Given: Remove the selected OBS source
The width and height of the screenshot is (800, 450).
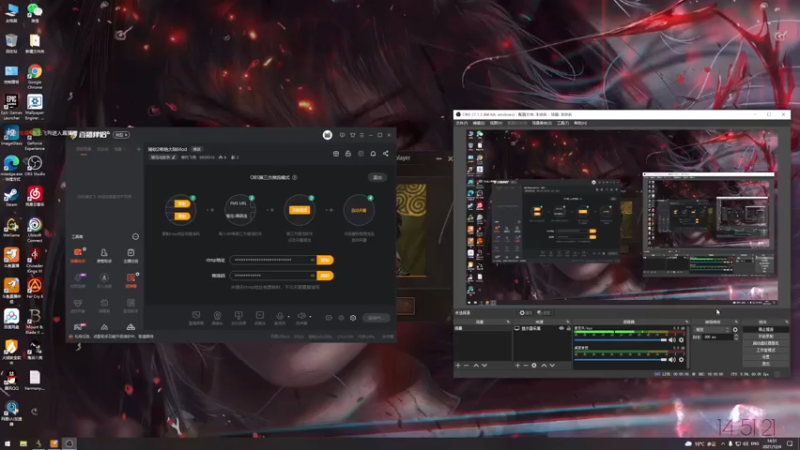Looking at the screenshot, I should 526,365.
